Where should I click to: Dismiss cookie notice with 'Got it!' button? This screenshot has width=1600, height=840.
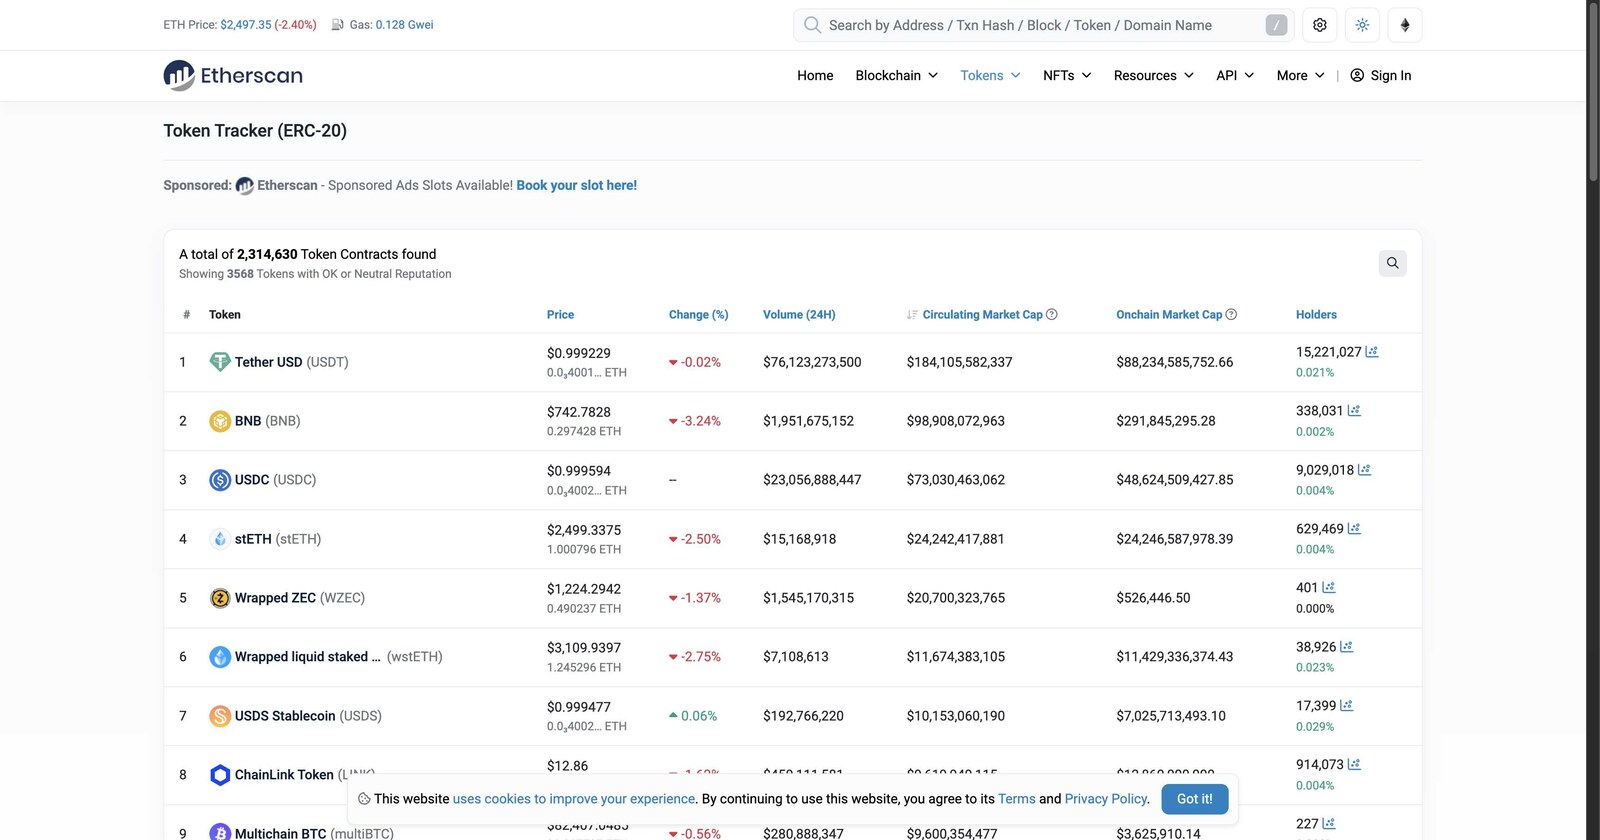coord(1195,799)
